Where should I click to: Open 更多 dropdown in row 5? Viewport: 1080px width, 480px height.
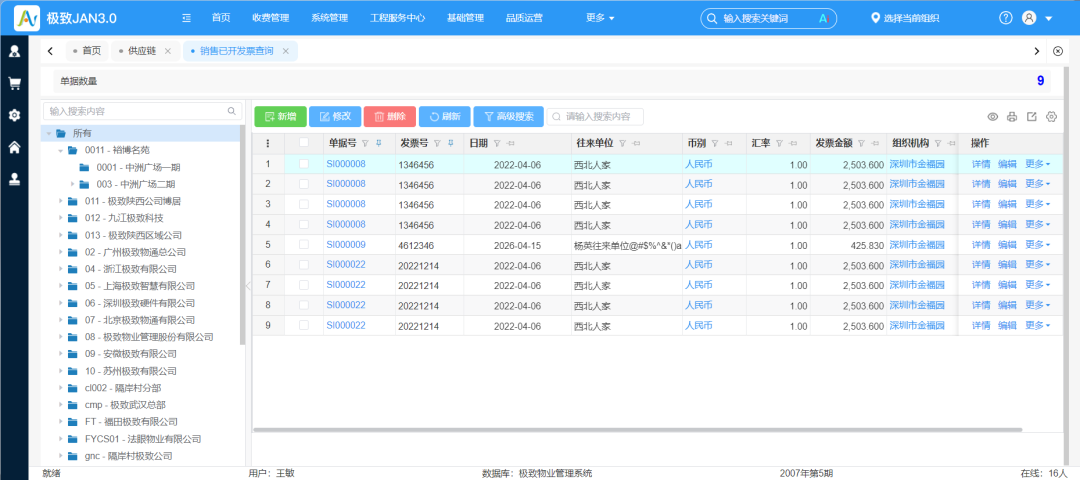pos(1037,244)
